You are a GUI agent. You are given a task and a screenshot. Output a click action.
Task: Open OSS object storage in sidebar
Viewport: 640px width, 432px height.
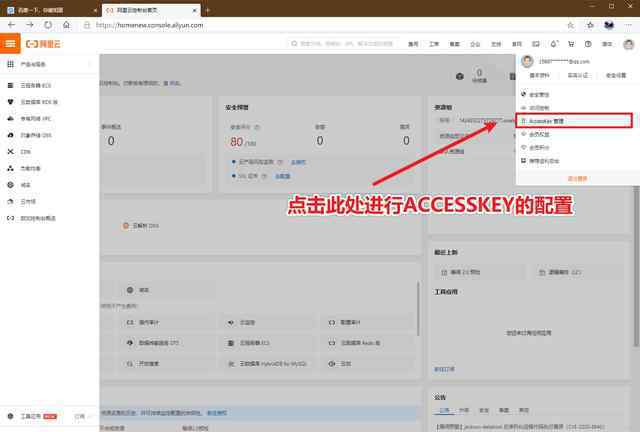tap(36, 135)
